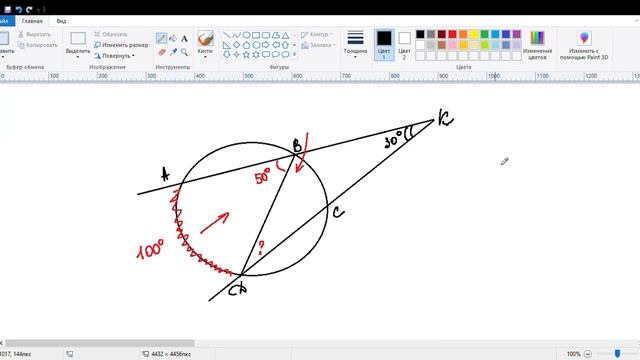Activate Цвет 1 foreground color box
The image size is (640, 360).
384,45
